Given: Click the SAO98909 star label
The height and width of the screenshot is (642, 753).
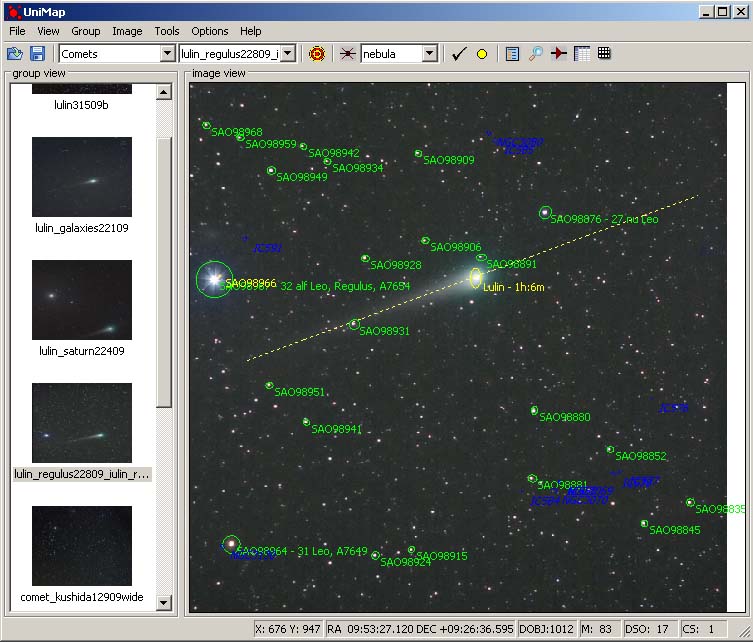Looking at the screenshot, I should pos(449,160).
